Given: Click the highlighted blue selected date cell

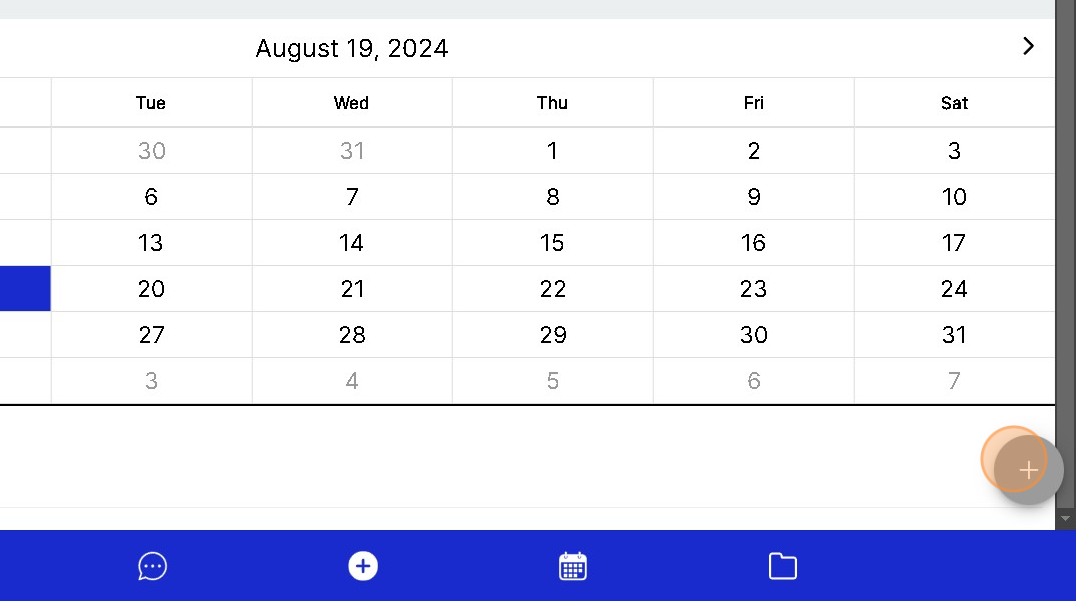Looking at the screenshot, I should [x=25, y=289].
